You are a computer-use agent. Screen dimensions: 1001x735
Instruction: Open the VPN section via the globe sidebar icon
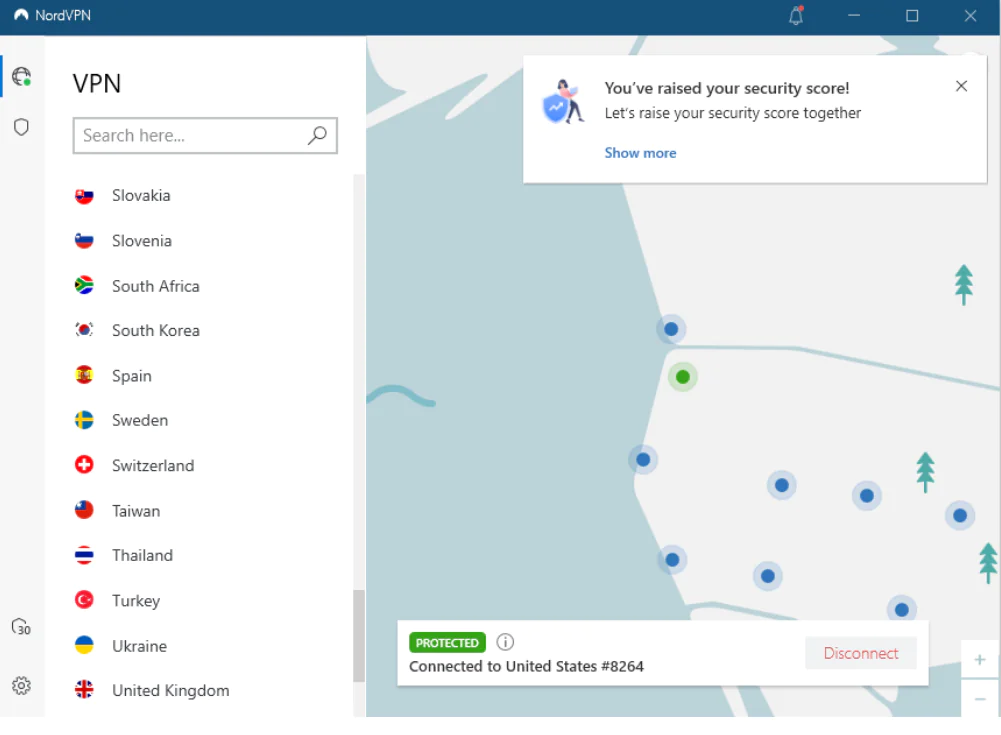(21, 75)
